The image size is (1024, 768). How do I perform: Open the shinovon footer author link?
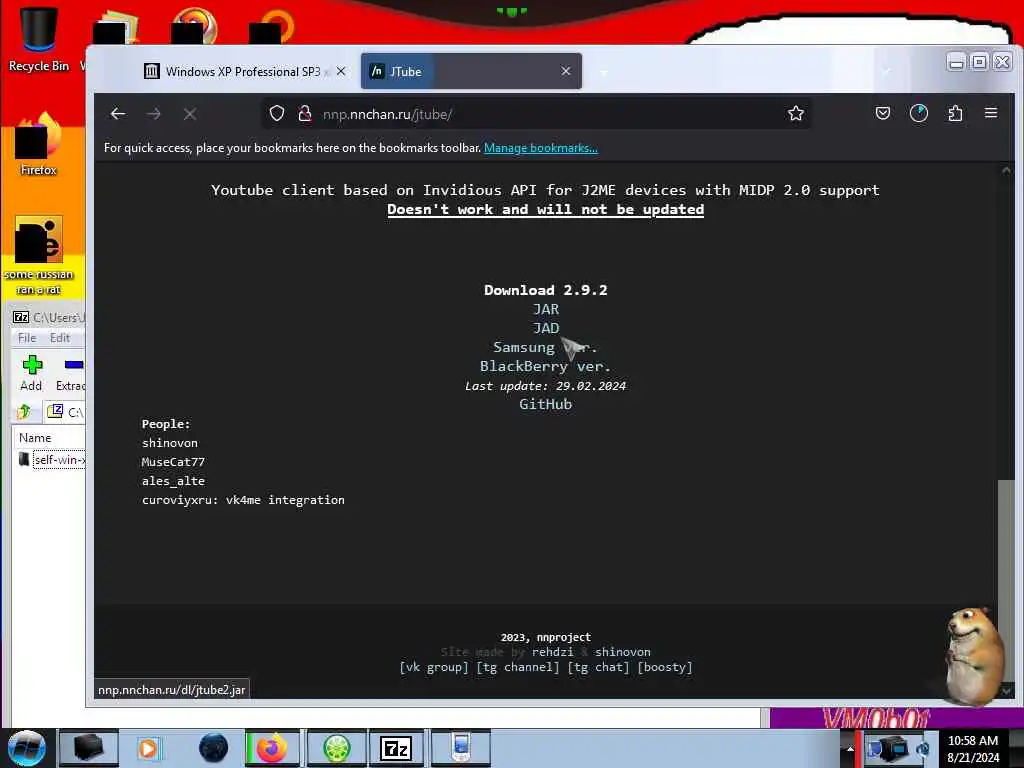tap(622, 652)
